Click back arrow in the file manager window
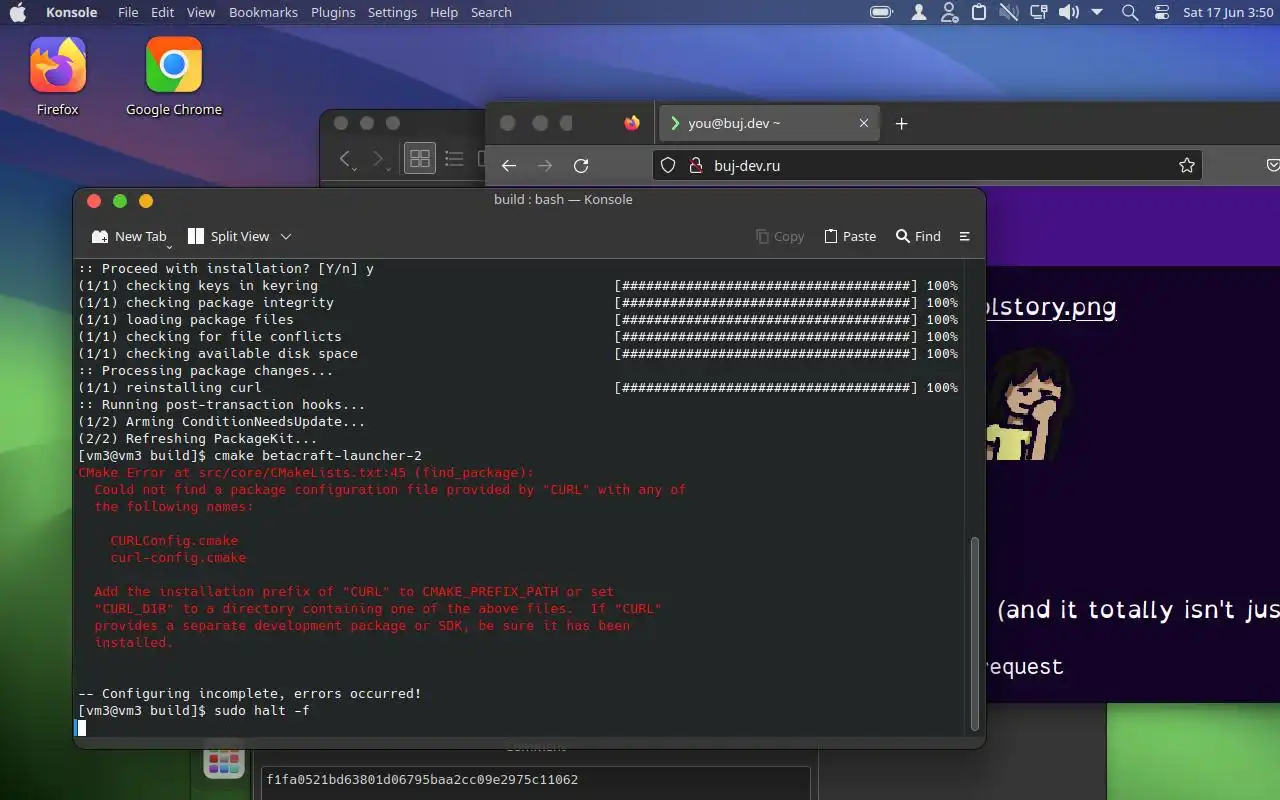Viewport: 1280px width, 800px height. (x=346, y=158)
